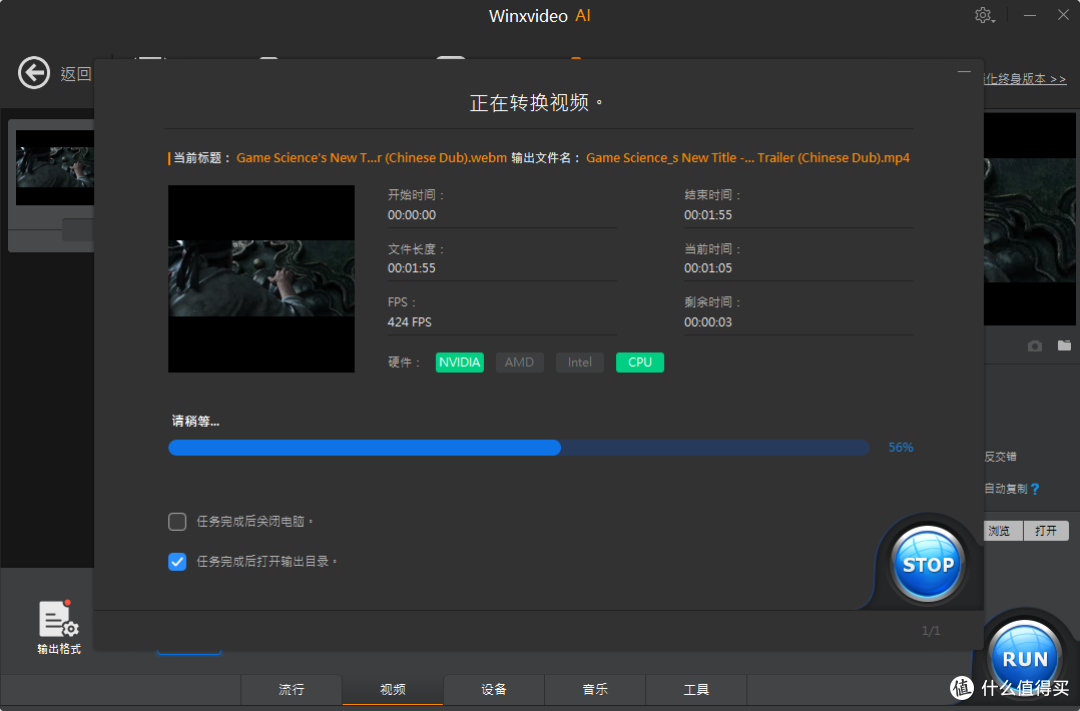
Task: Open settings gear in the title bar
Action: (984, 15)
